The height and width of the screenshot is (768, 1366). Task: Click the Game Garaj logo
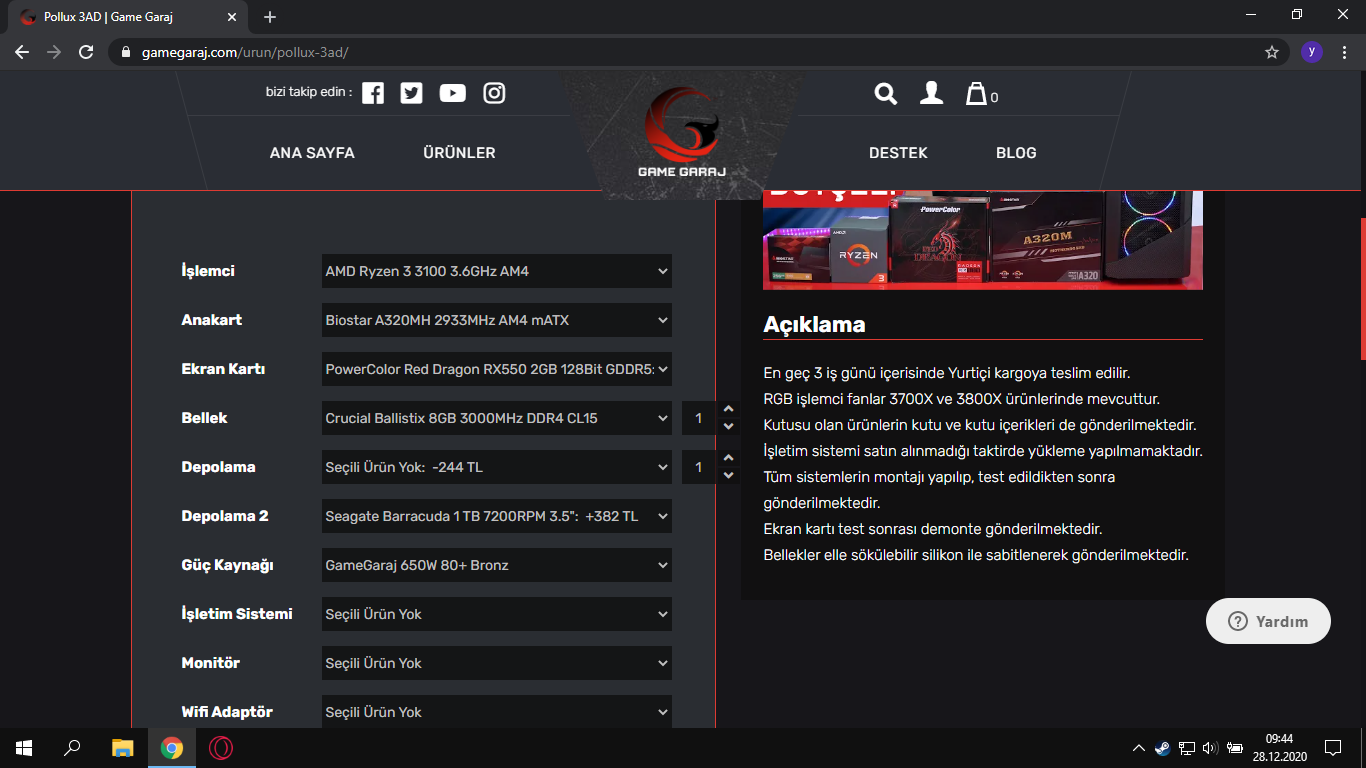pyautogui.click(x=682, y=133)
